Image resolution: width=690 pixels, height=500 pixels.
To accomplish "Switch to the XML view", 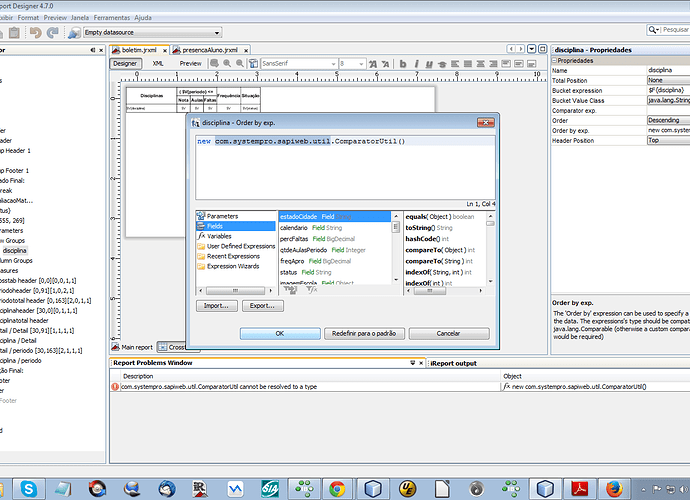I will coord(158,63).
